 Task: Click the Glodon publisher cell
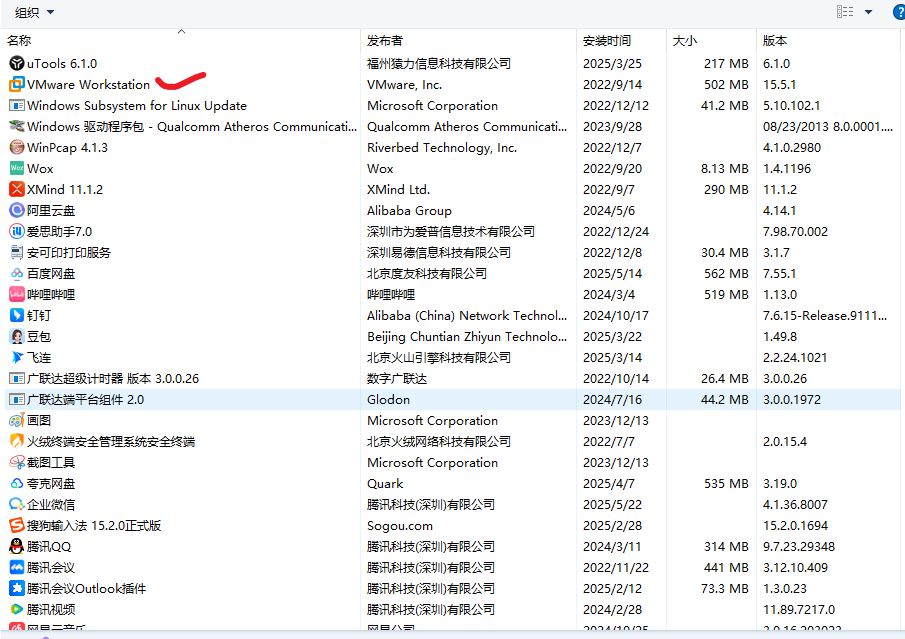388,399
